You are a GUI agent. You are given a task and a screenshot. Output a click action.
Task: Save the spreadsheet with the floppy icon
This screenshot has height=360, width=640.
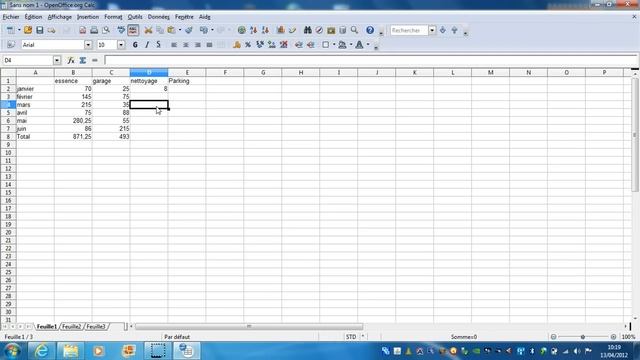40,30
